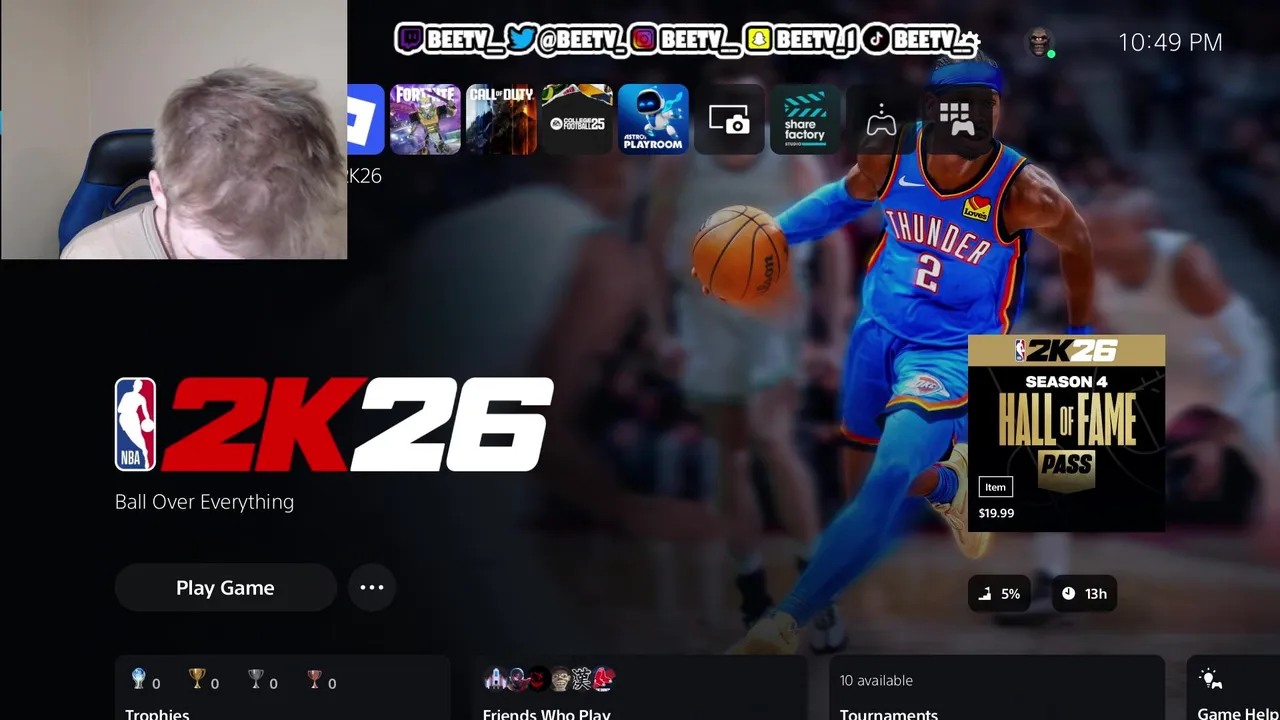The width and height of the screenshot is (1280, 720).
Task: Click the Ball Over Everything tagline
Action: pos(204,502)
